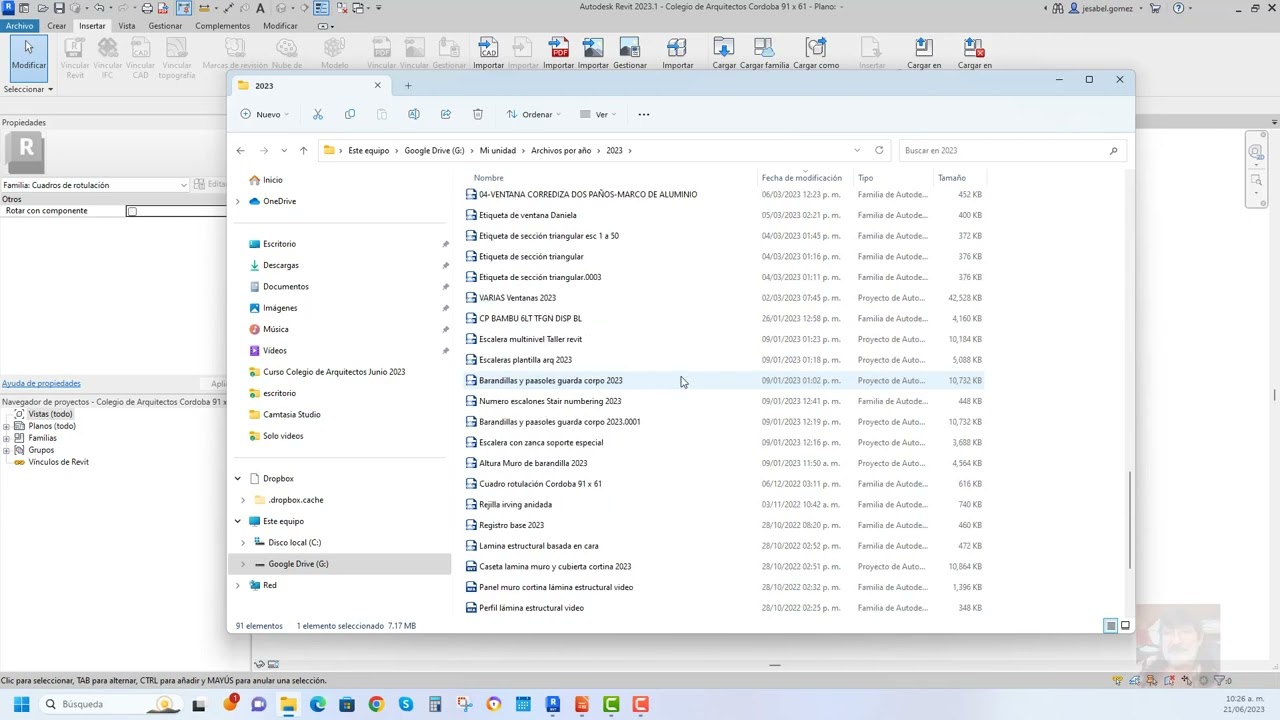1280x720 pixels.
Task: Expand Disco local (C:) in sidebar
Action: point(243,543)
